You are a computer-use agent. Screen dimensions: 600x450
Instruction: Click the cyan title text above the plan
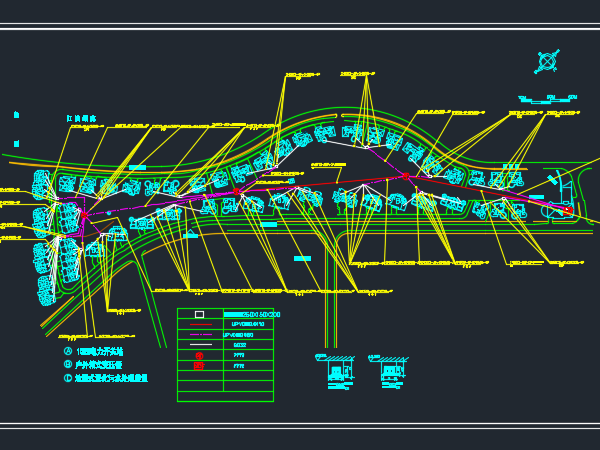pyautogui.click(x=82, y=119)
